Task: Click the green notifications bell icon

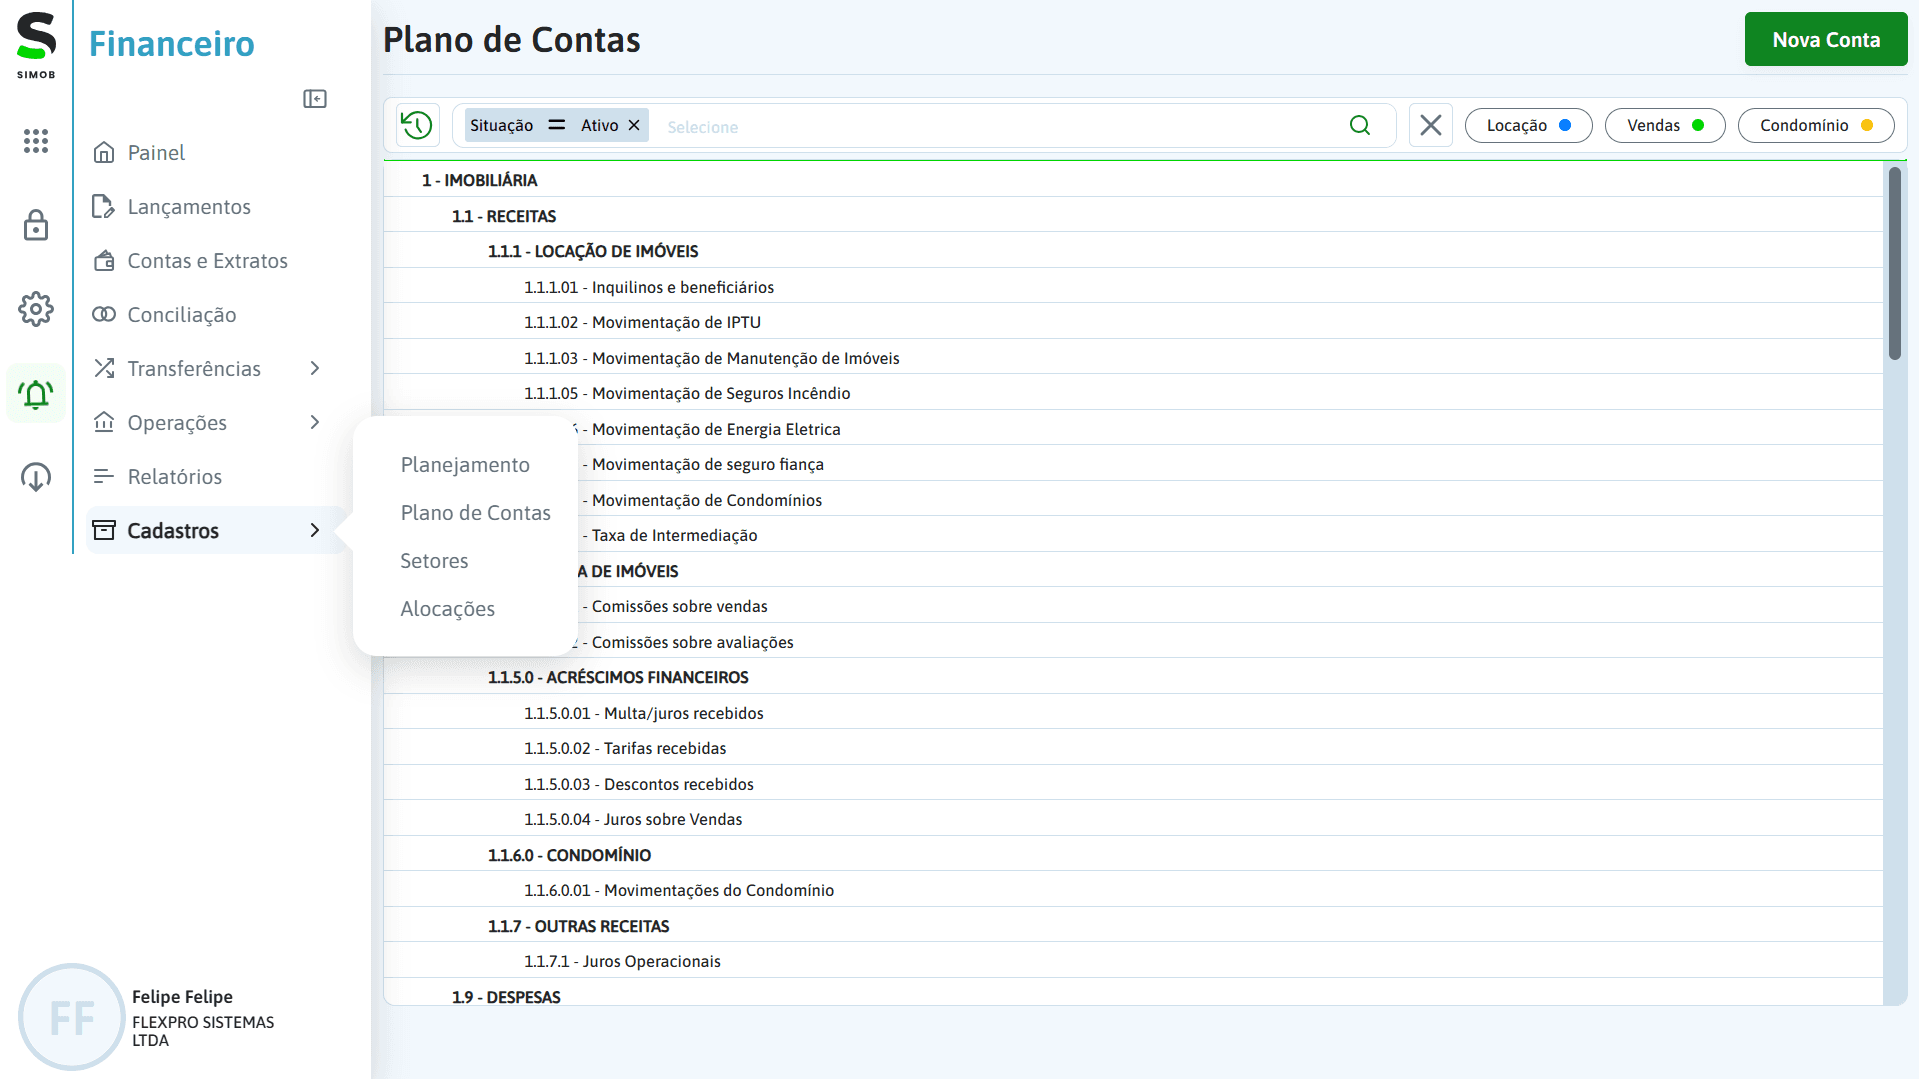Action: (36, 393)
